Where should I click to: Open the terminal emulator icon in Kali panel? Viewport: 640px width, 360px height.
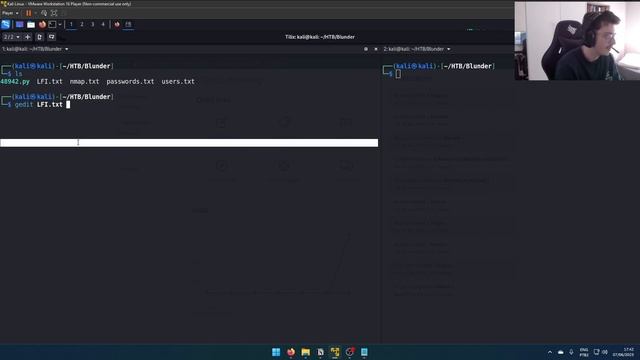click(x=53, y=24)
